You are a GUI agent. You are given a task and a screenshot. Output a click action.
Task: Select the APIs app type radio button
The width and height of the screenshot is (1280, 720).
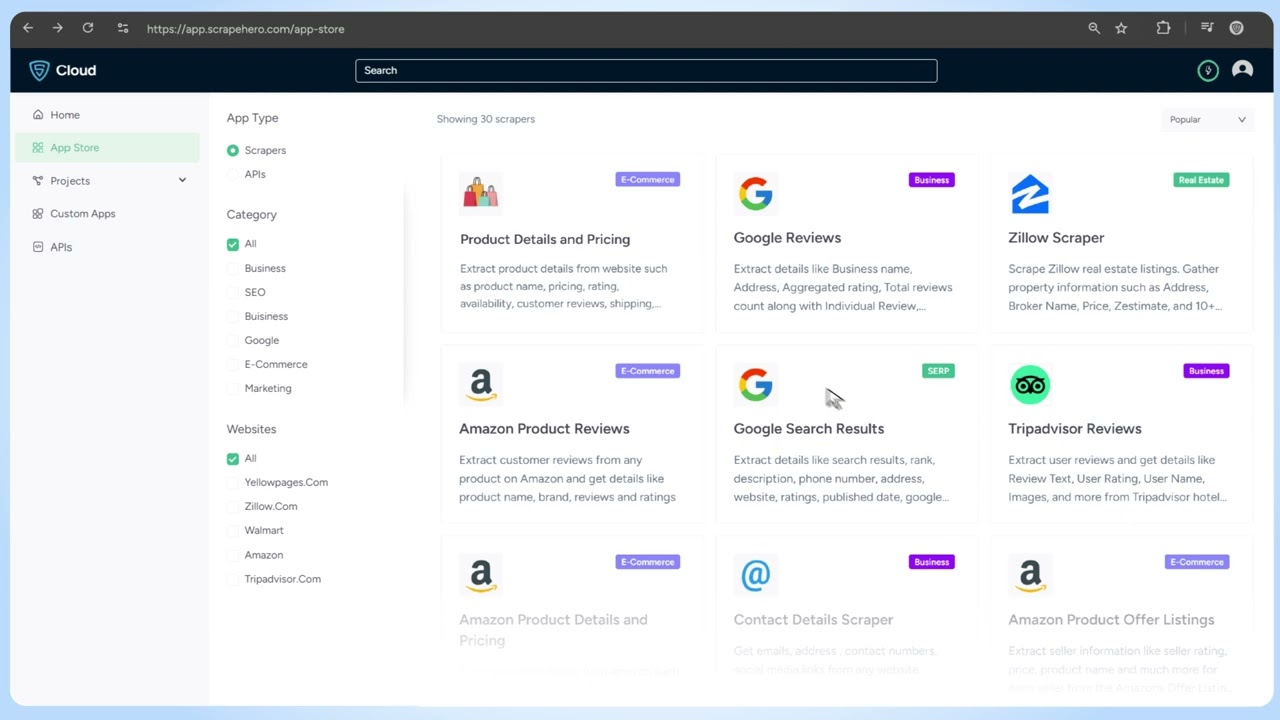(233, 174)
